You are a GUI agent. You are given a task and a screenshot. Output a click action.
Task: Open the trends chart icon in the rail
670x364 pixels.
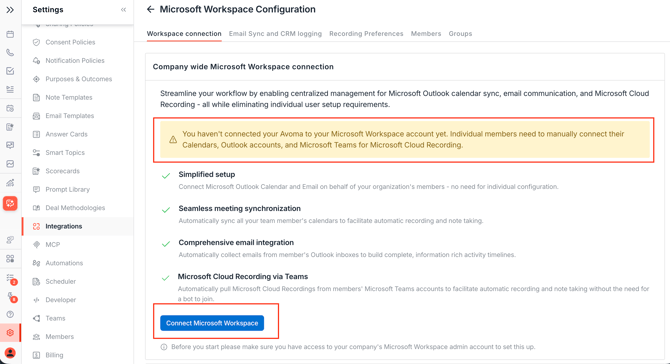pyautogui.click(x=10, y=183)
